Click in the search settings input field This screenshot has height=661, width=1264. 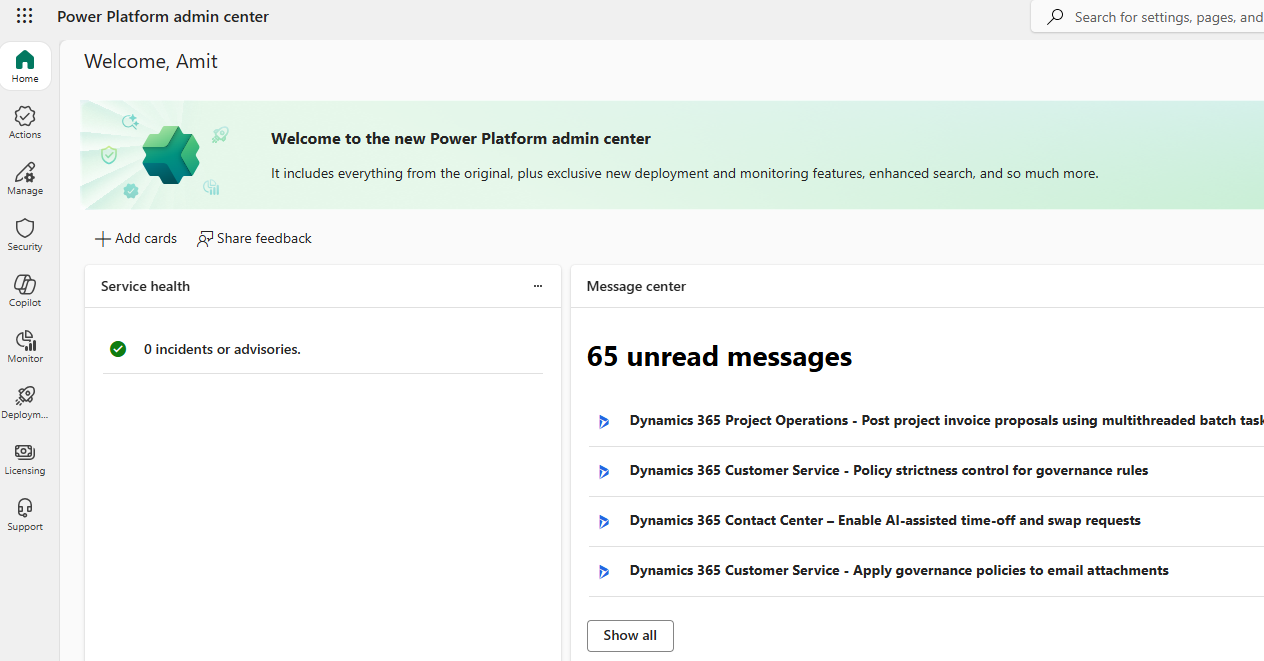tap(1168, 17)
